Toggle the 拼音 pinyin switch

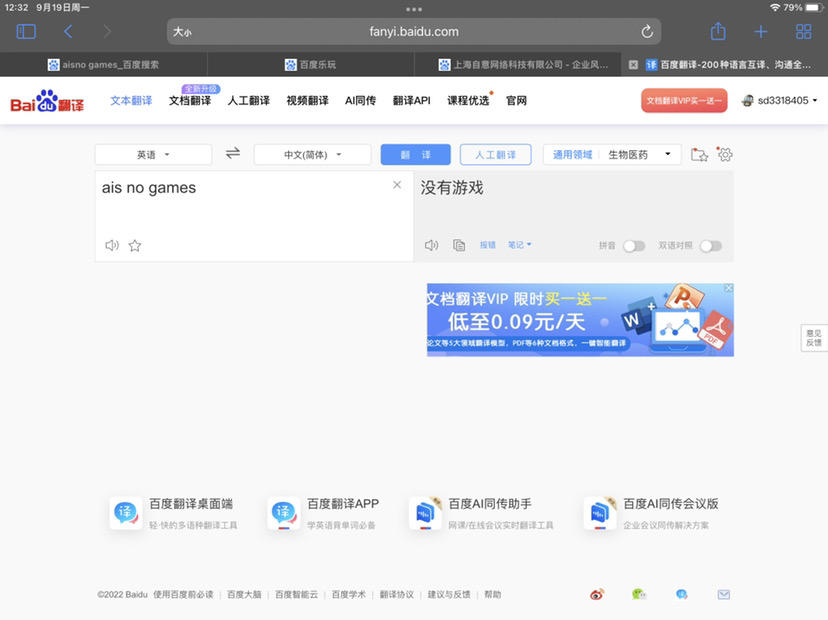click(x=634, y=246)
